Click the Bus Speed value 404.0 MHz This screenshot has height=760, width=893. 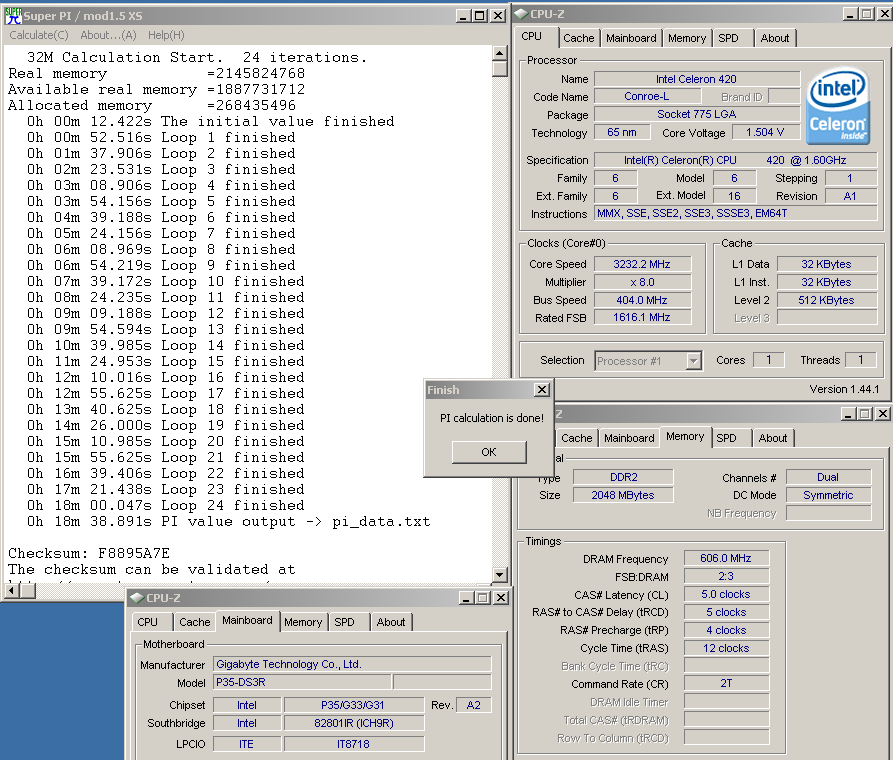(x=642, y=300)
